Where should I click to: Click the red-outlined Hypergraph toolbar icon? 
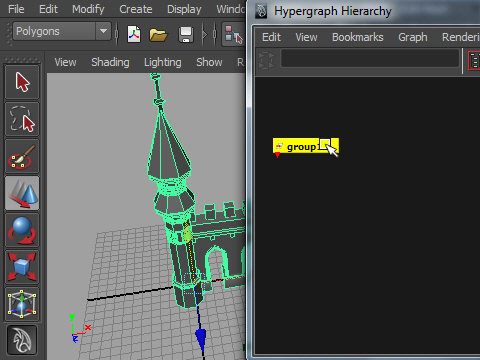[x=474, y=60]
